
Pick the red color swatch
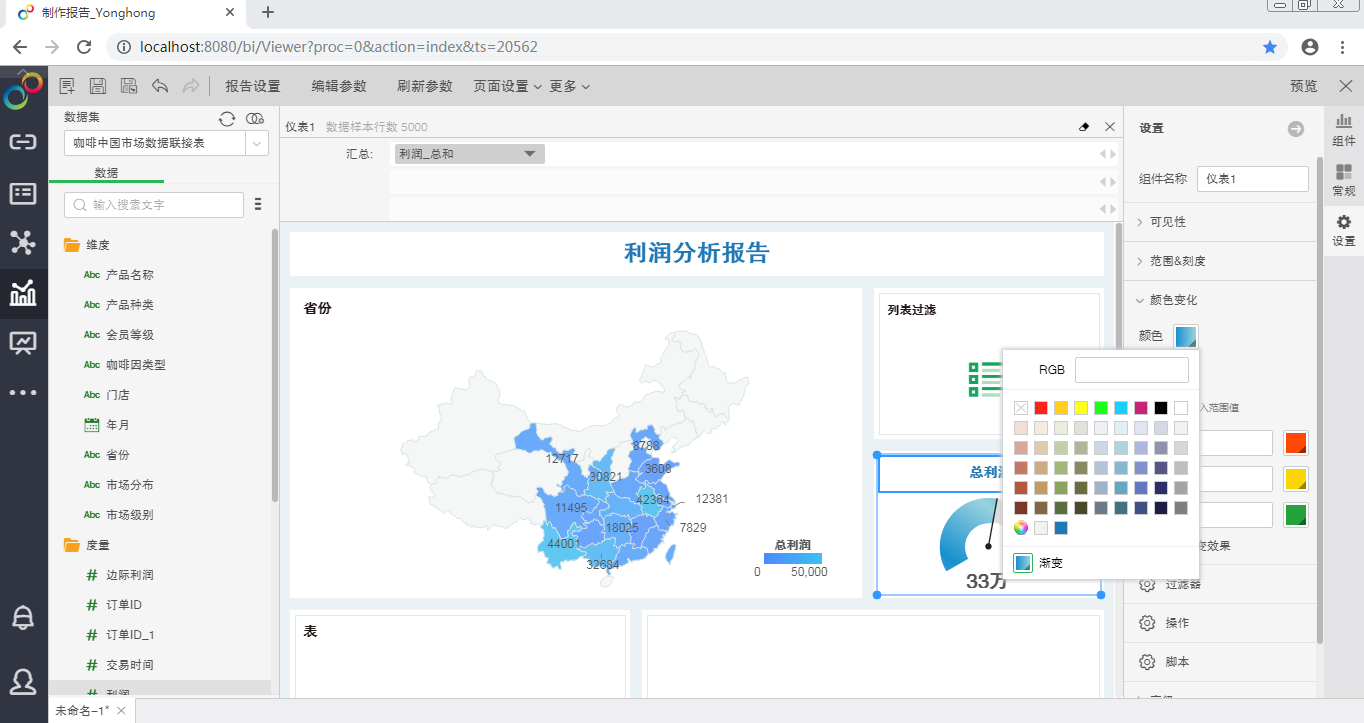(x=1041, y=408)
